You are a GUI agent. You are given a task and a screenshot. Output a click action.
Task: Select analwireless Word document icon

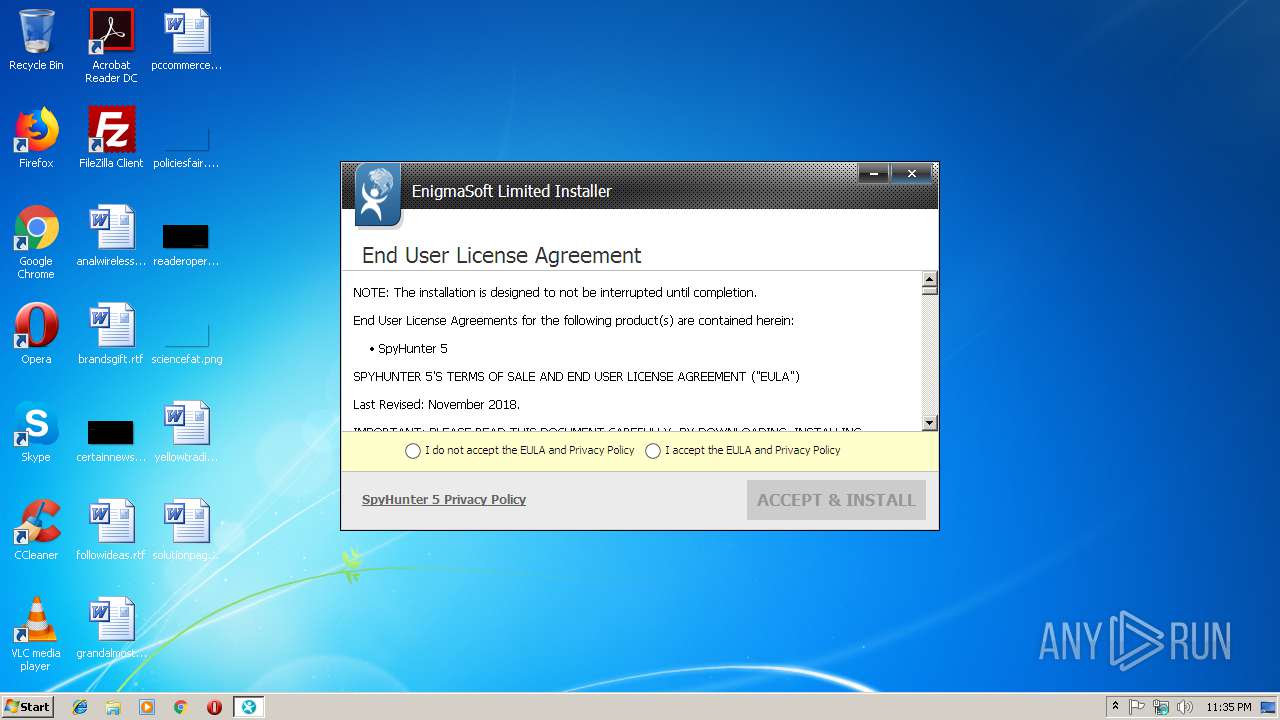tap(111, 236)
